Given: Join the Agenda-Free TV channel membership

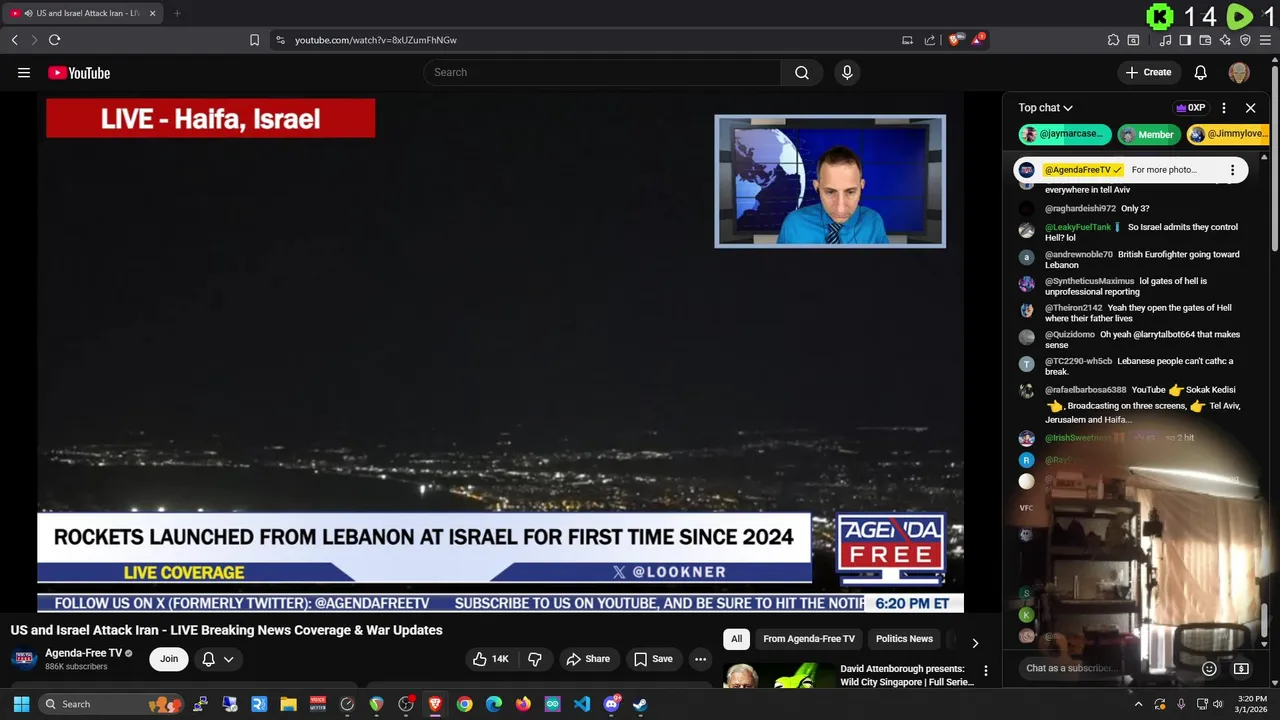Looking at the screenshot, I should (169, 659).
